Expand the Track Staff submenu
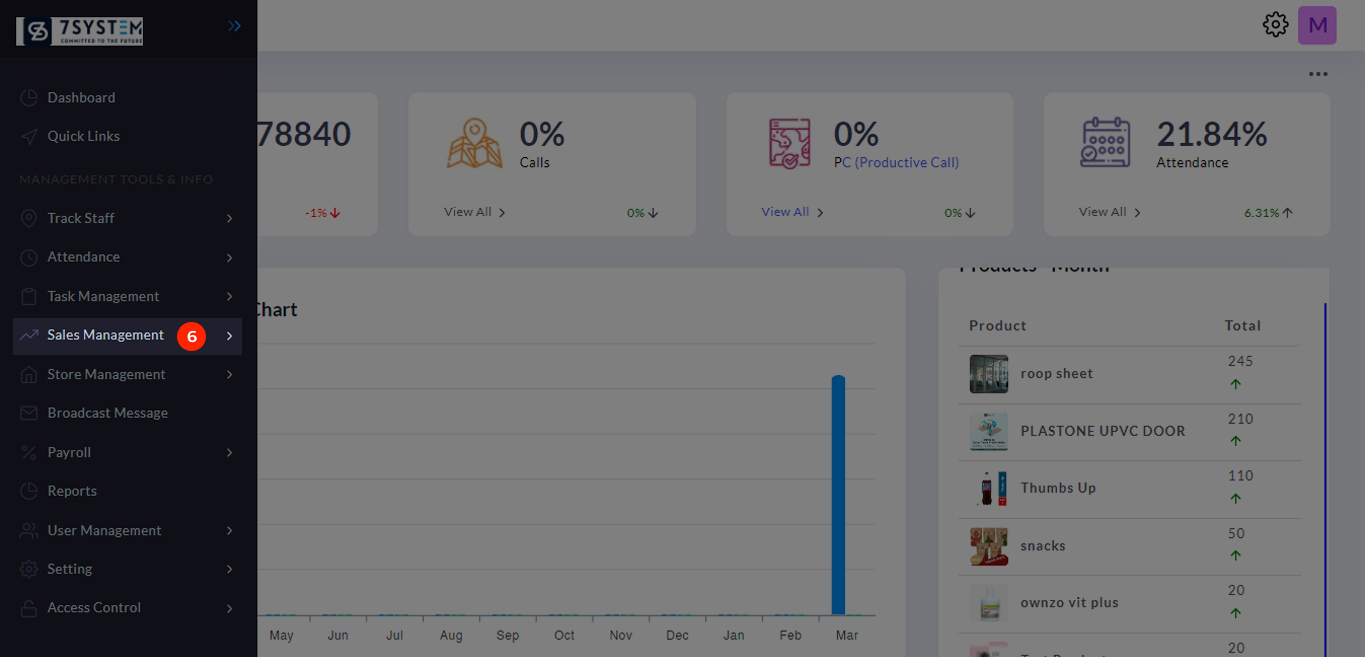Image resolution: width=1365 pixels, height=657 pixels. 229,218
